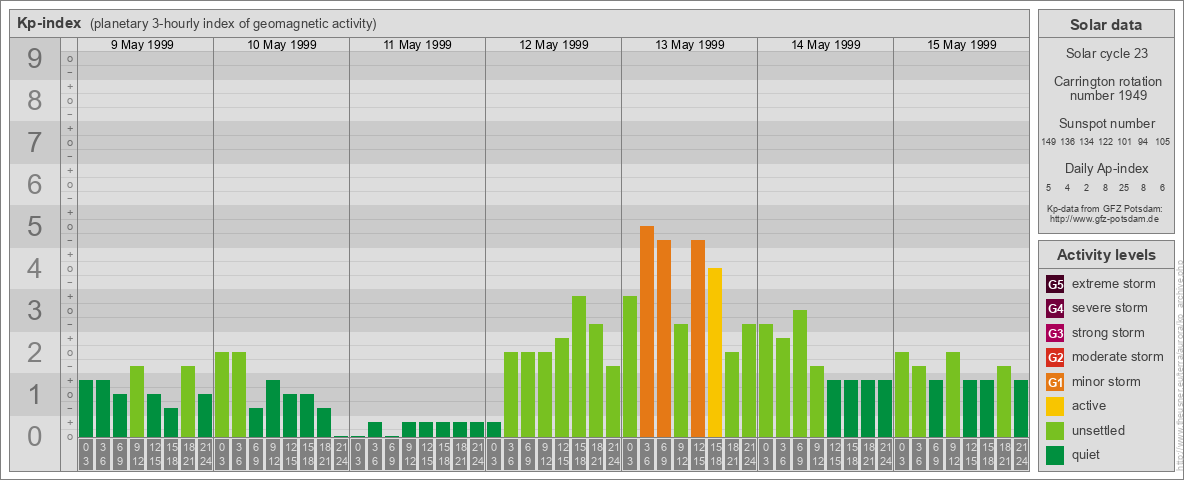Click the 13 May 6-9 orange bar
Viewport: 1184px width, 480px height.
click(664, 338)
